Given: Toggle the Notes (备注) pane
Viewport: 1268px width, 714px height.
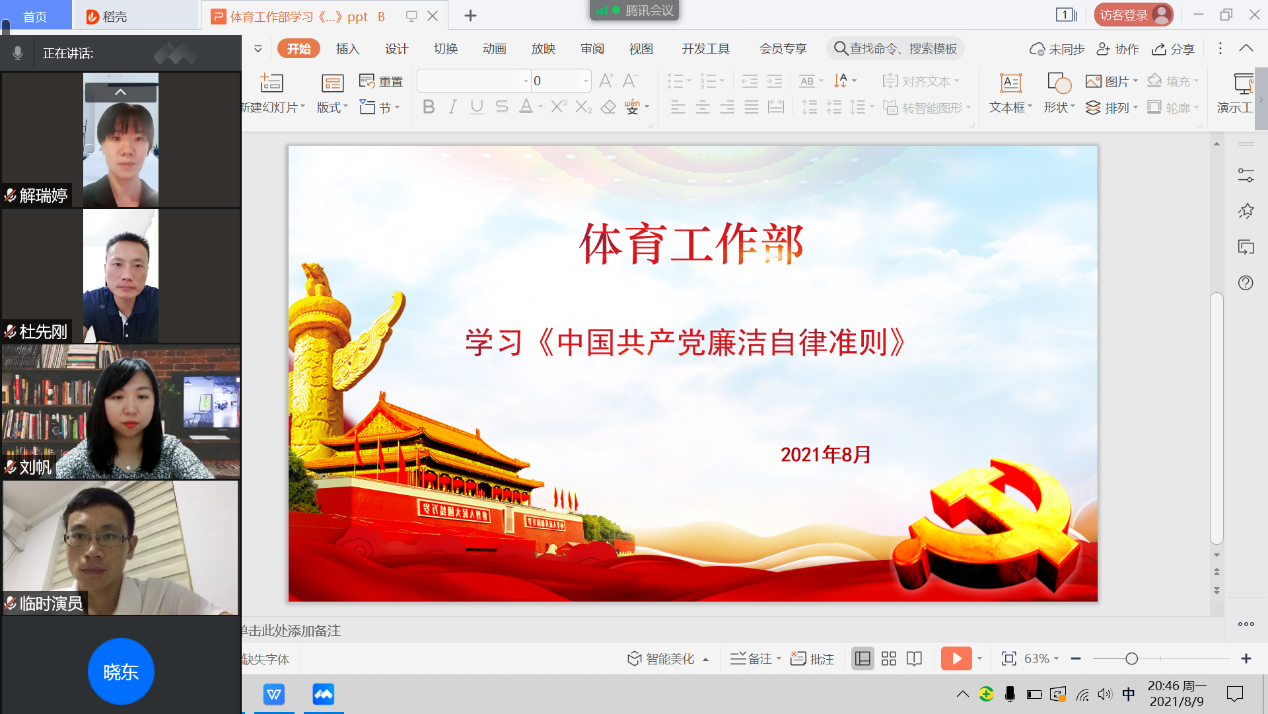Looking at the screenshot, I should 755,659.
